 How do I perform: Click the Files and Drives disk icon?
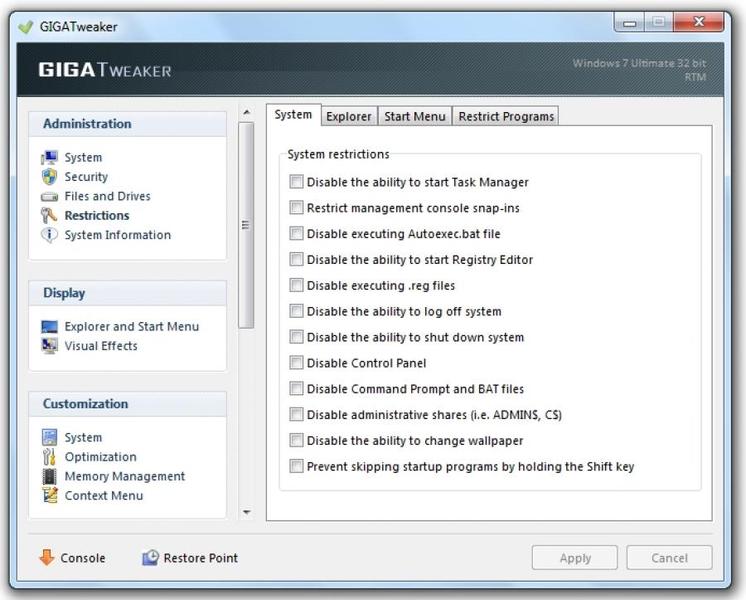[49, 197]
